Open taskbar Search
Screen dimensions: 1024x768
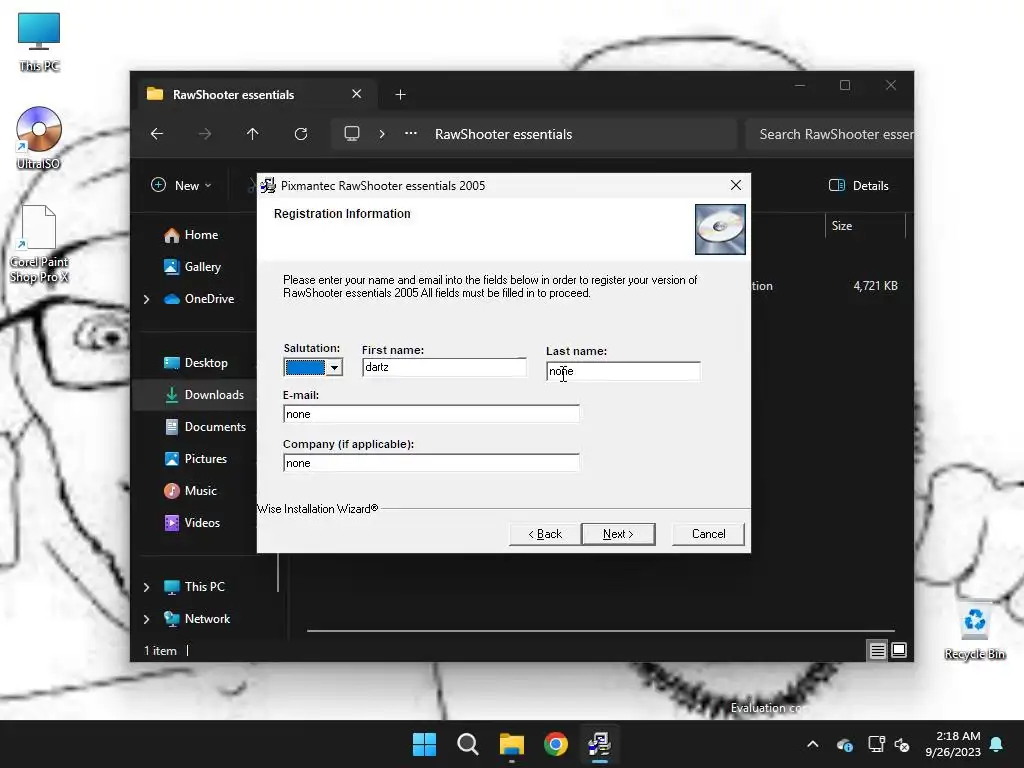(468, 744)
